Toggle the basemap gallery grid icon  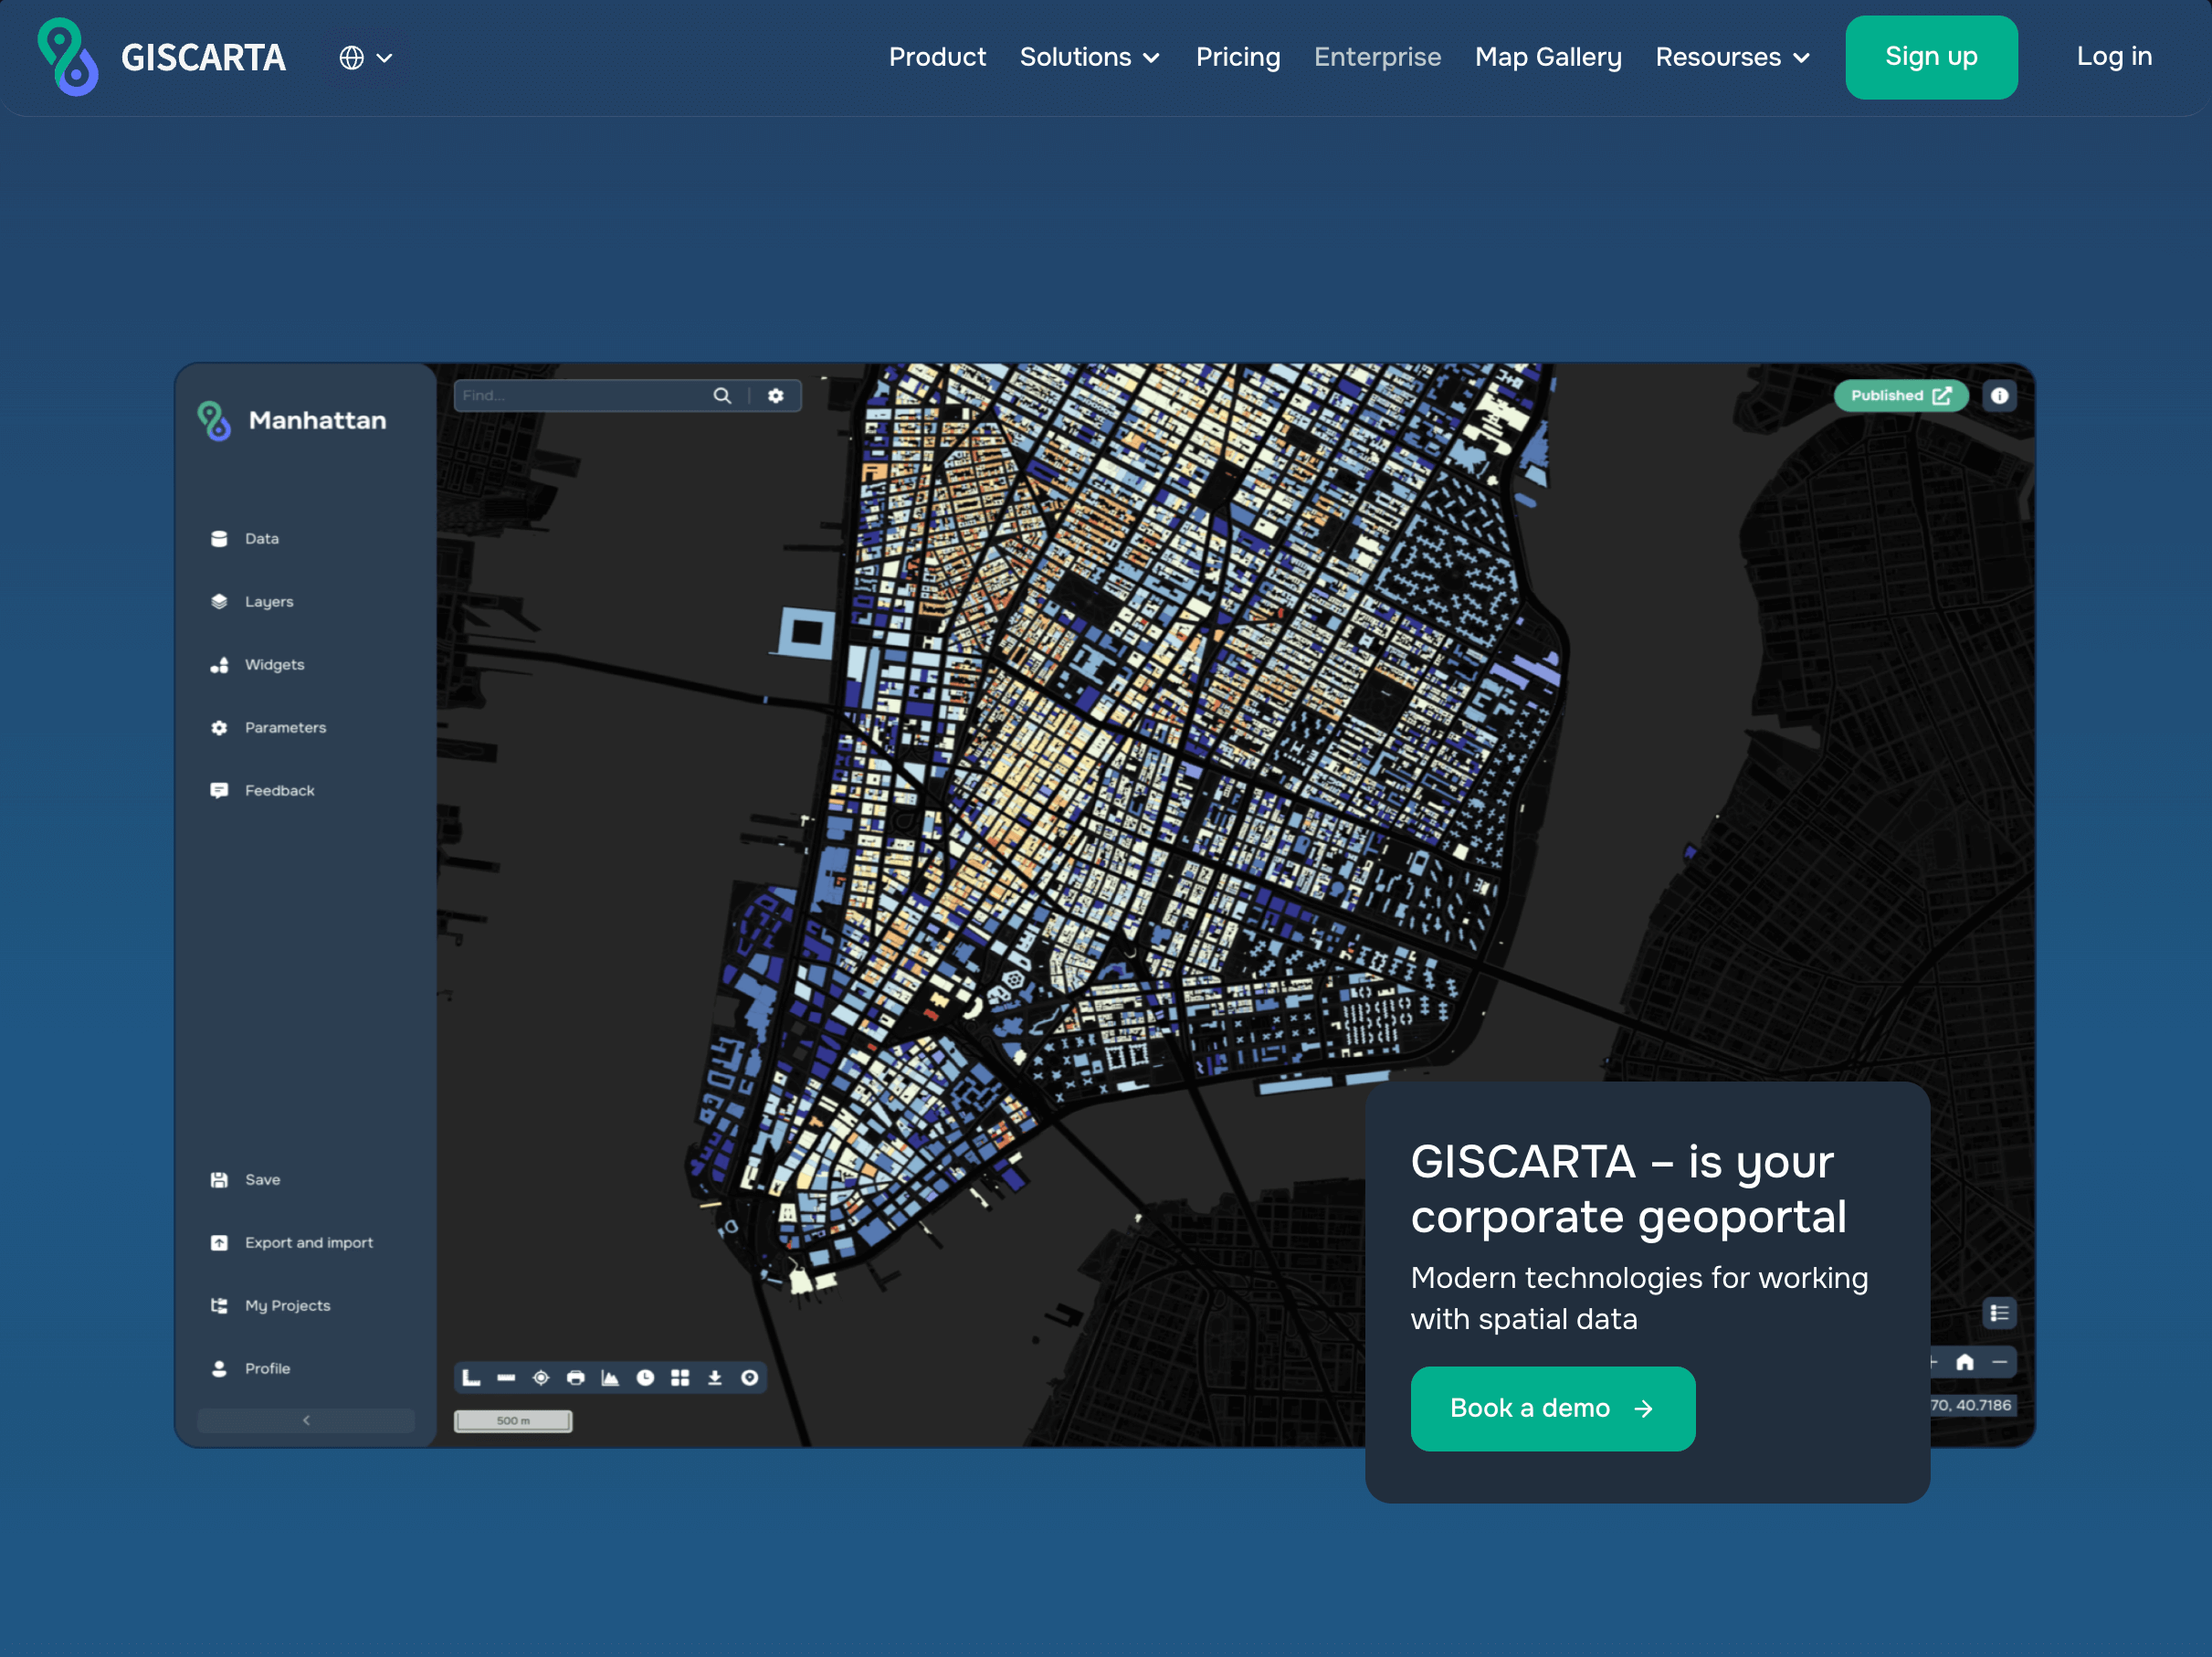point(681,1377)
